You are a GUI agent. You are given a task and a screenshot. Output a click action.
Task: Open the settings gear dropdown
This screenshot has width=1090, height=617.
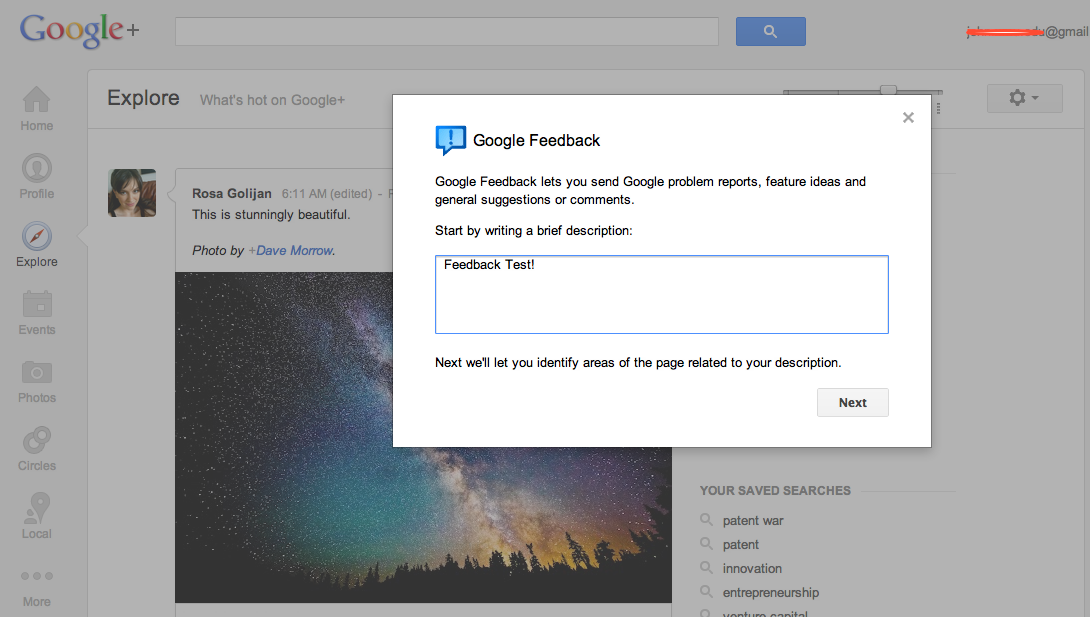click(1024, 98)
